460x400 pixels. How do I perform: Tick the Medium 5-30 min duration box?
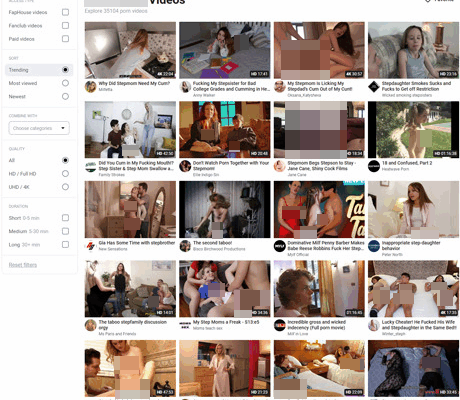65,231
